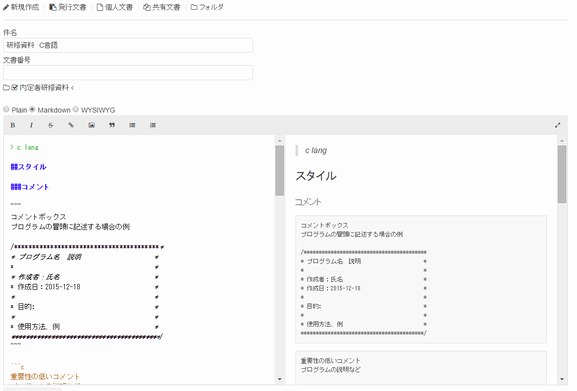Click the 件名 input field
This screenshot has height=391, width=577.
coord(128,45)
